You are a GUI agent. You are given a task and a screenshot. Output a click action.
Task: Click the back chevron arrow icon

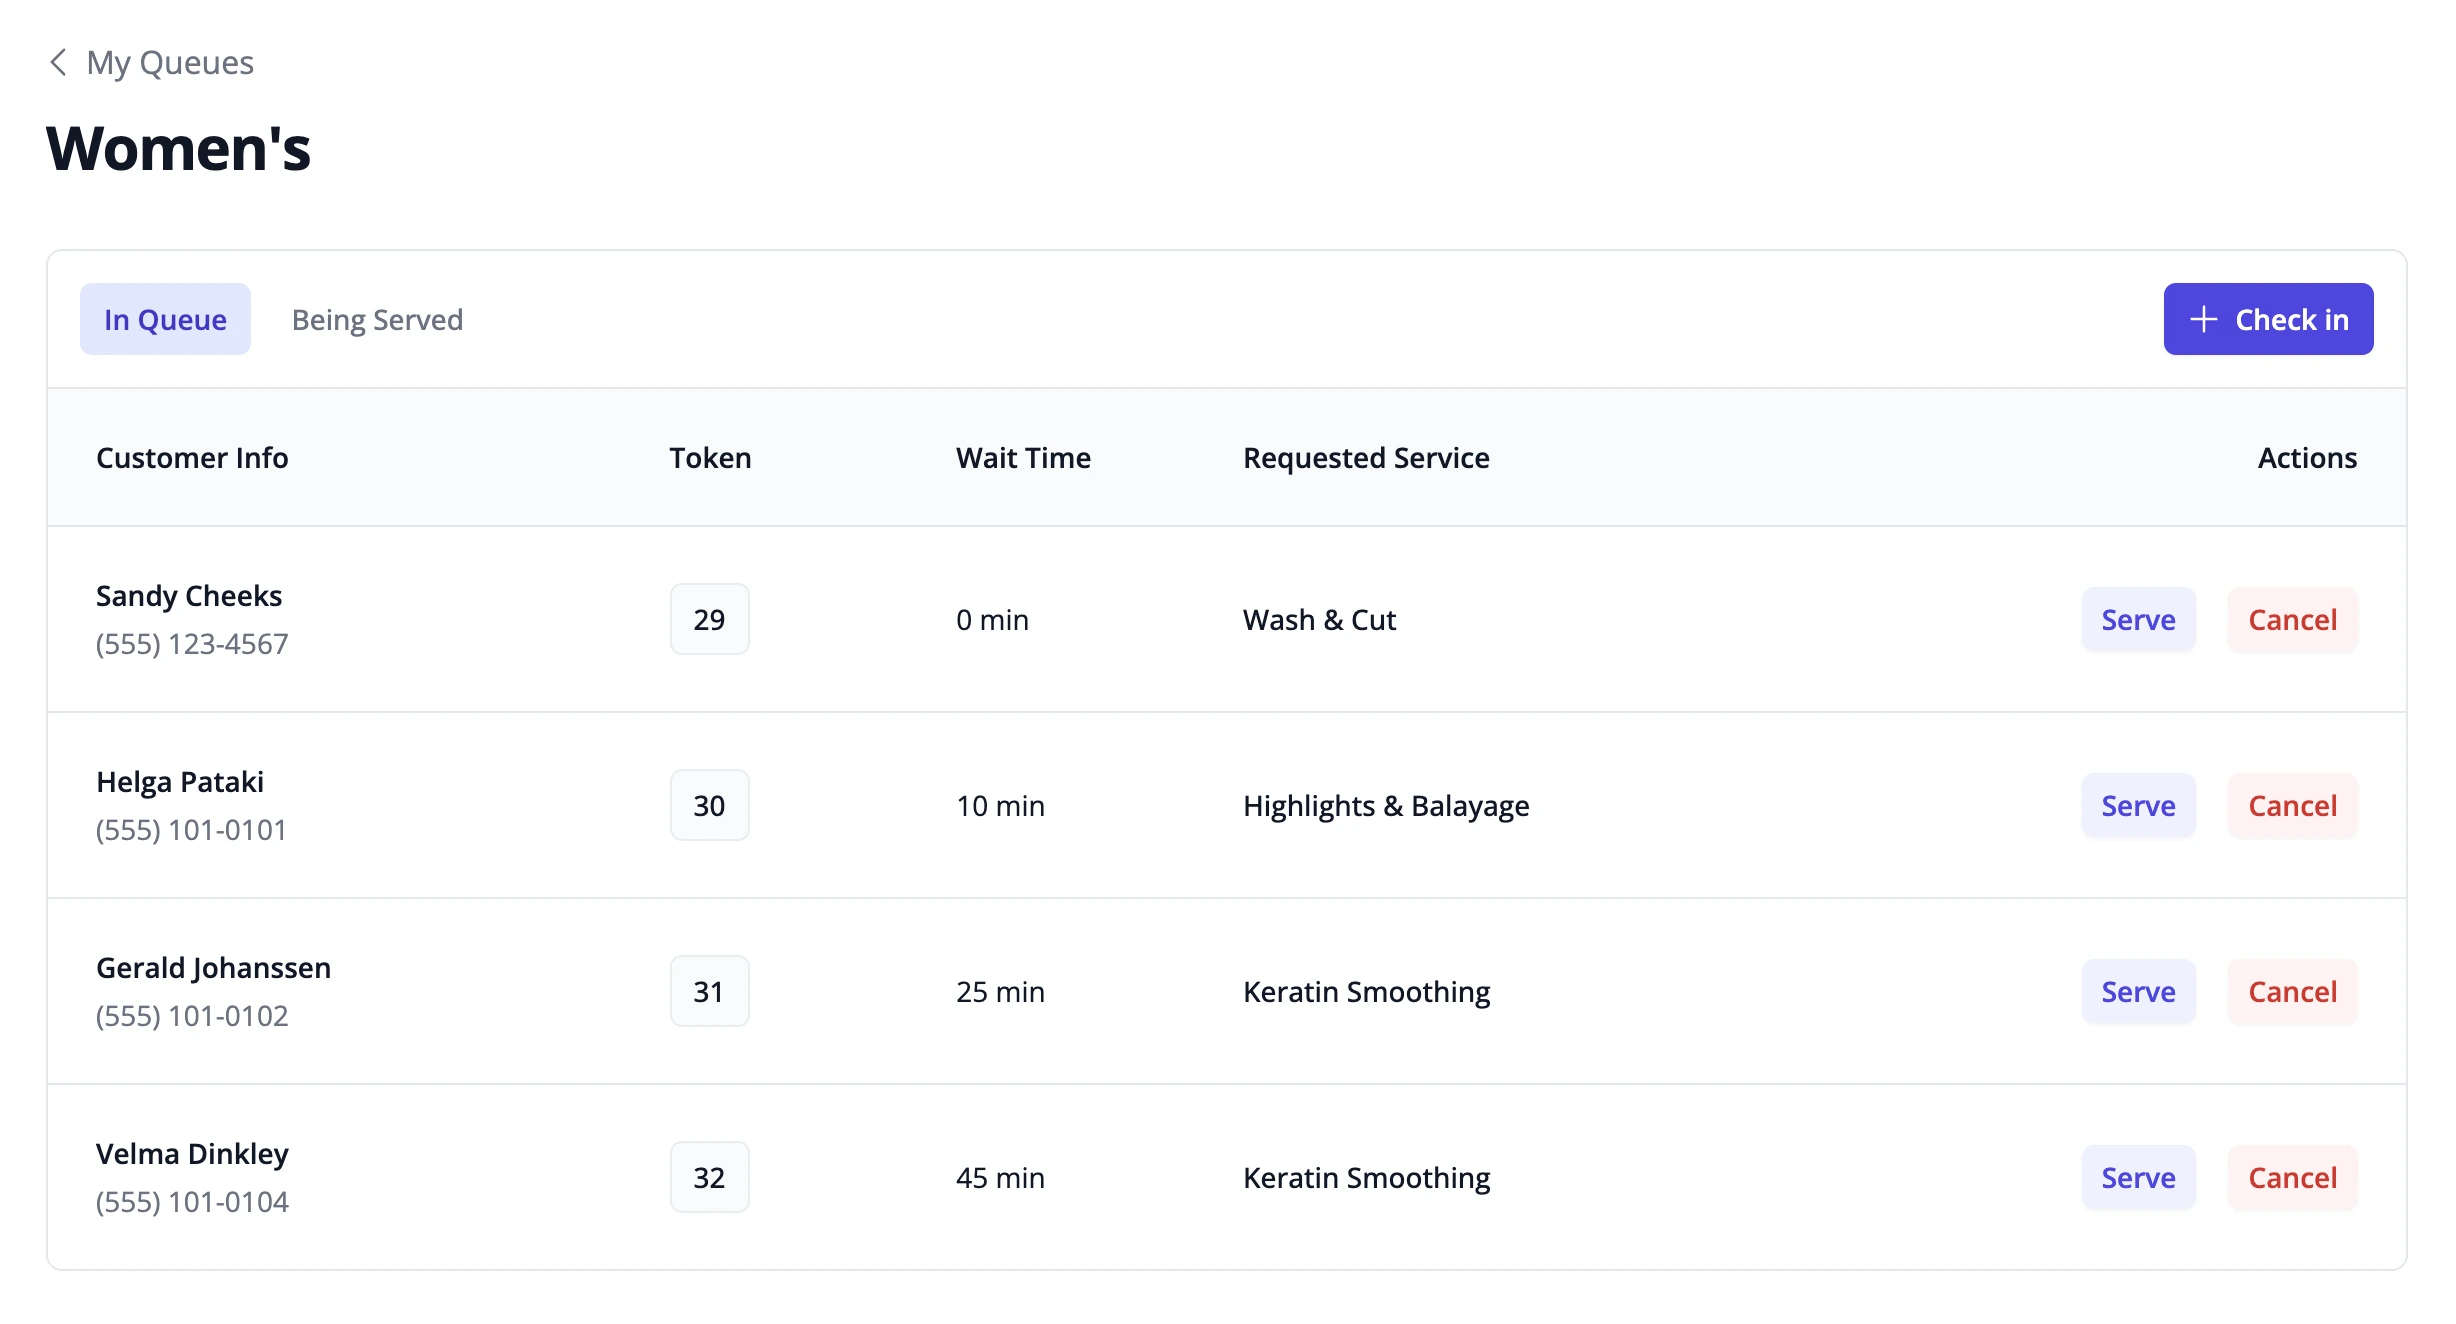(x=58, y=63)
